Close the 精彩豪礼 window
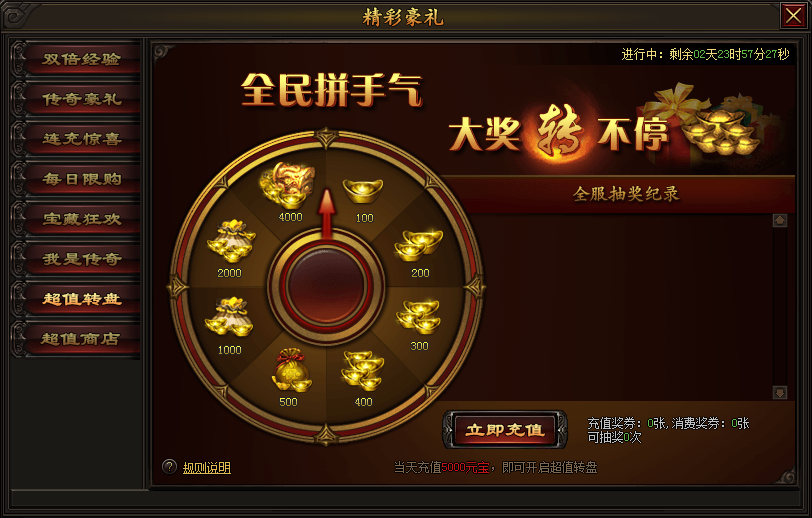This screenshot has height=518, width=812. pos(793,16)
